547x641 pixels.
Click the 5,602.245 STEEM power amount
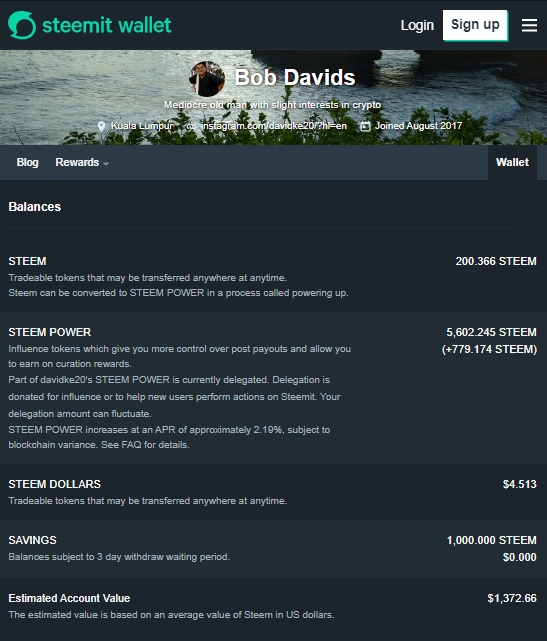coord(491,332)
